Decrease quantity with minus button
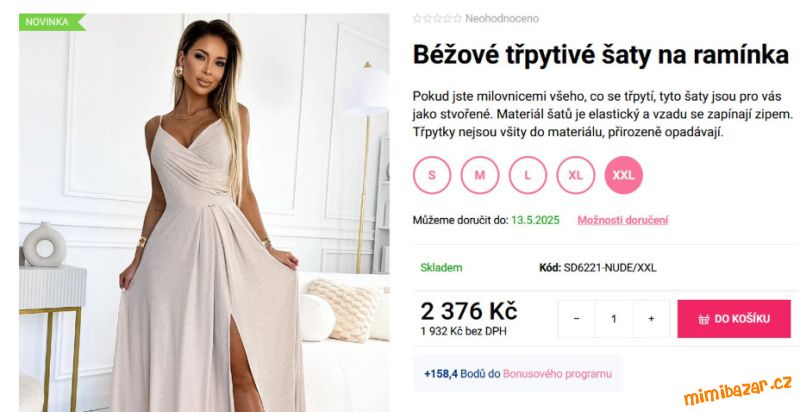800x412 pixels. coord(577,319)
